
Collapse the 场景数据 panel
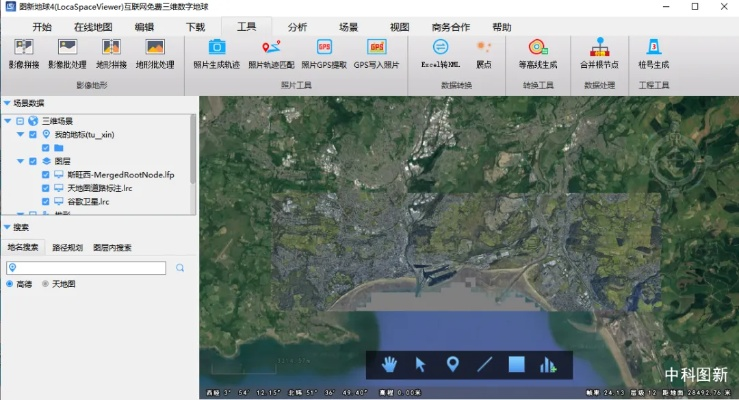[x=7, y=103]
